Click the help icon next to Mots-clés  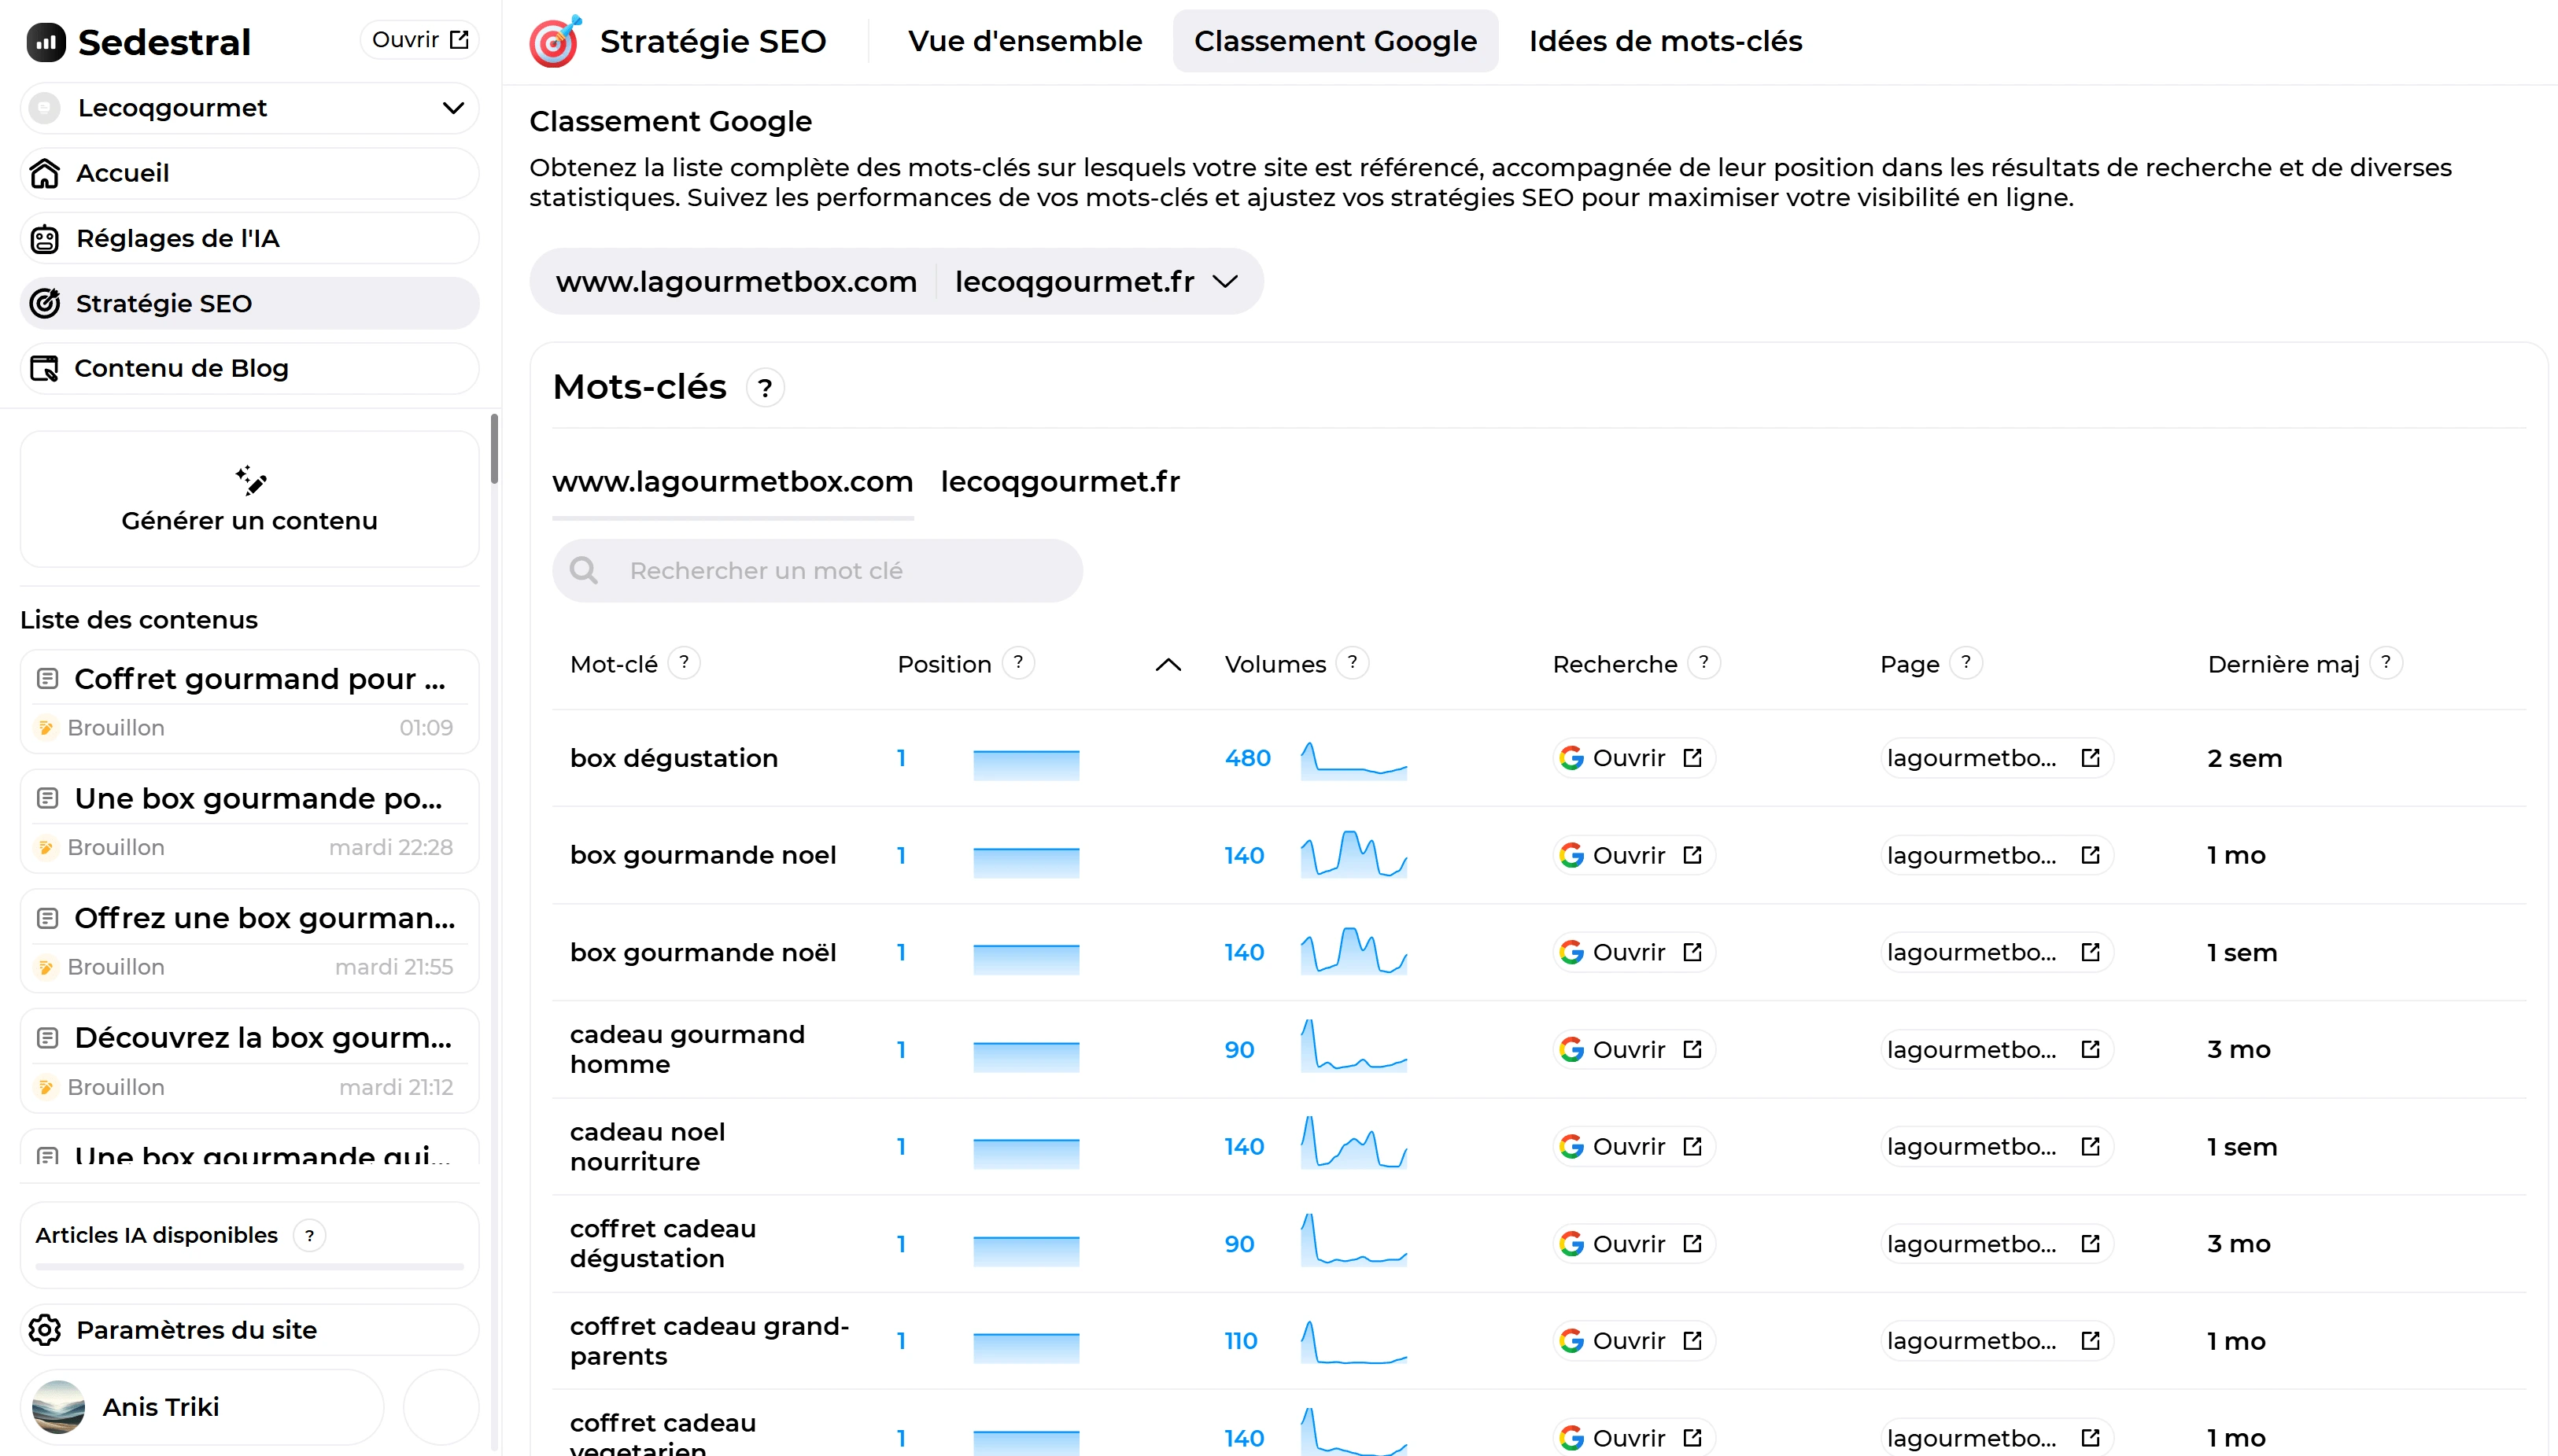765,388
